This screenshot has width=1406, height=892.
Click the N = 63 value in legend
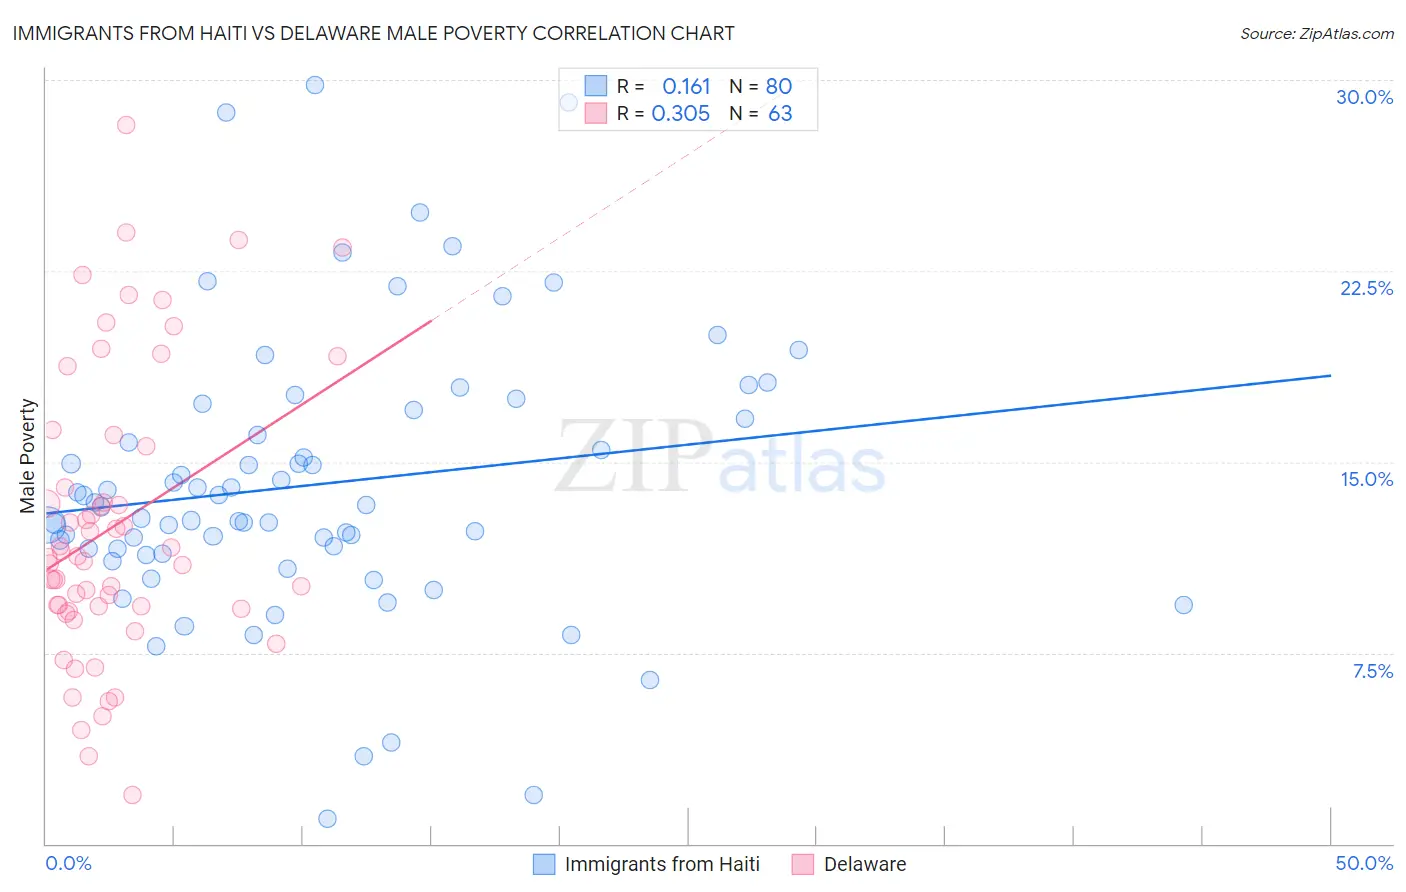pyautogui.click(x=761, y=113)
